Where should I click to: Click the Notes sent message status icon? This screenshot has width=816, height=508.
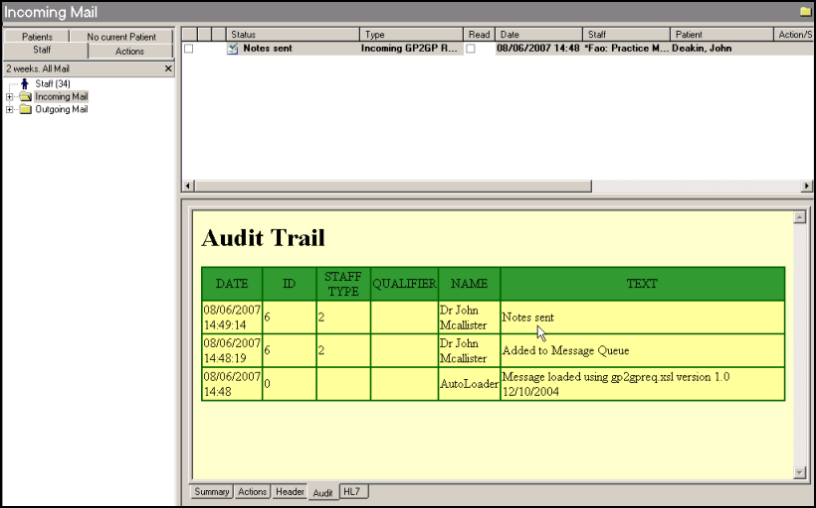[x=232, y=48]
